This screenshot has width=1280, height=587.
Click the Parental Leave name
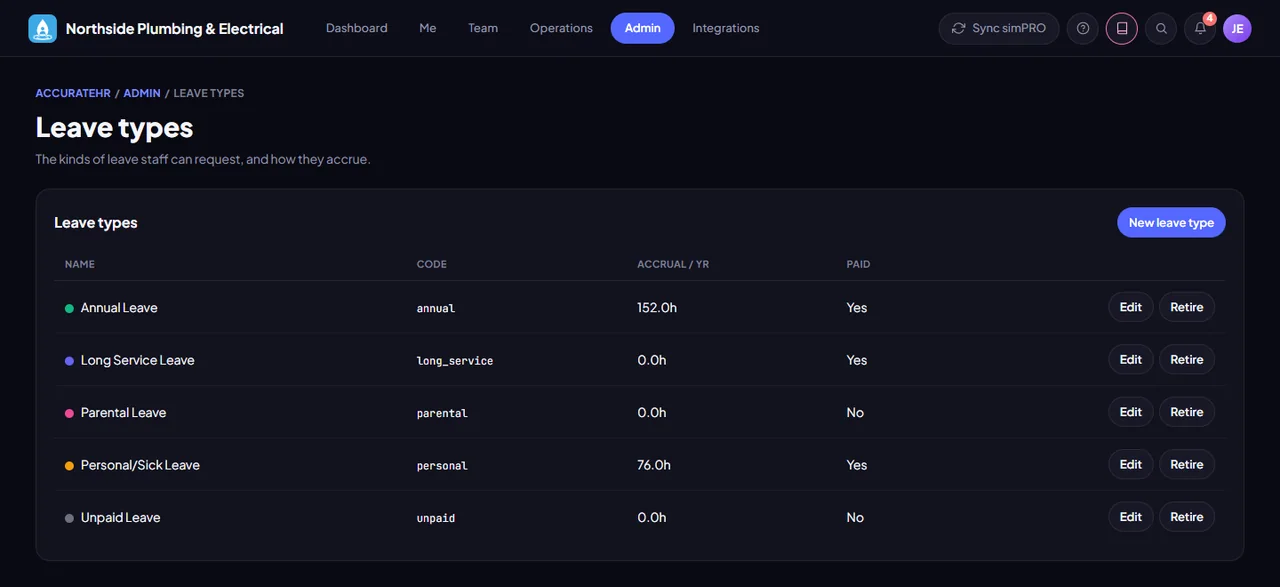pos(124,413)
